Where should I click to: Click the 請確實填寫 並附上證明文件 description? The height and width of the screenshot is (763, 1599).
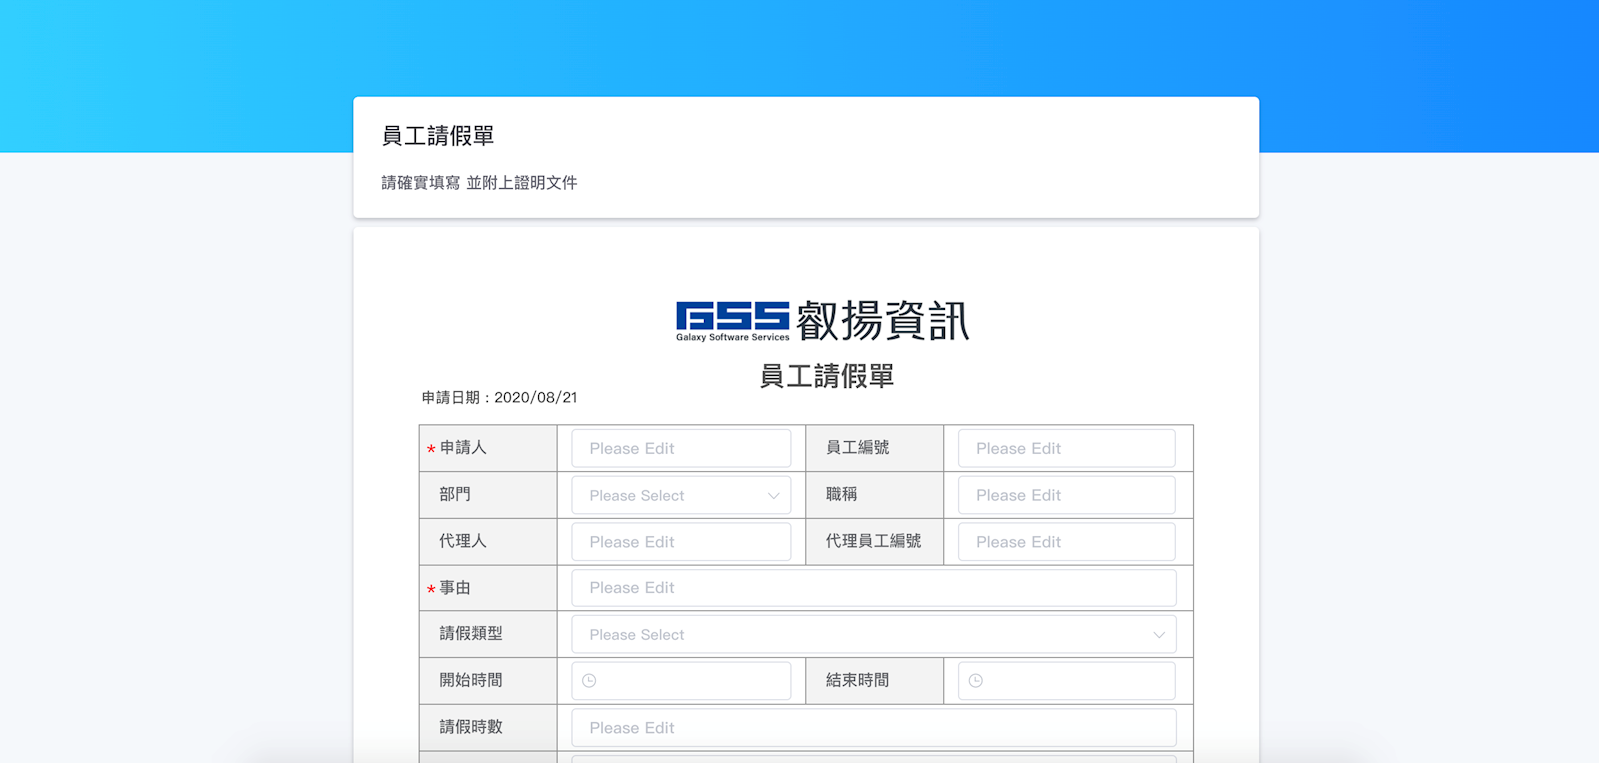[x=479, y=183]
